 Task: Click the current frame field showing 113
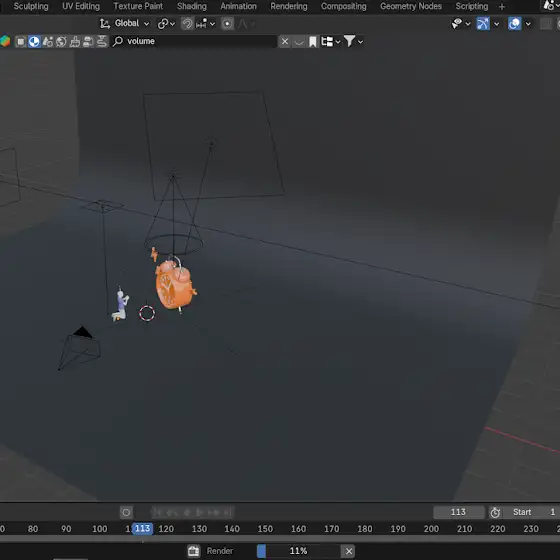click(458, 512)
